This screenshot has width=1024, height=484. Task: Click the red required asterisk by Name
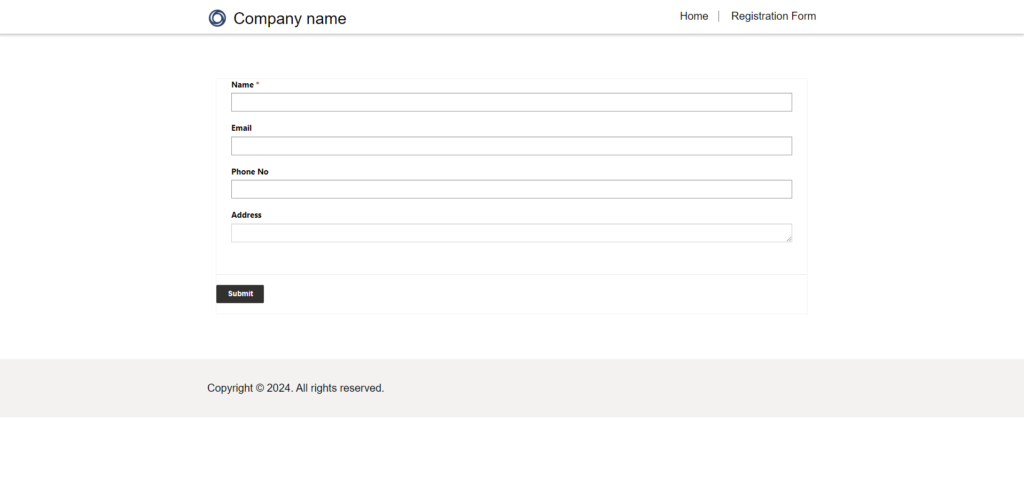pos(258,84)
